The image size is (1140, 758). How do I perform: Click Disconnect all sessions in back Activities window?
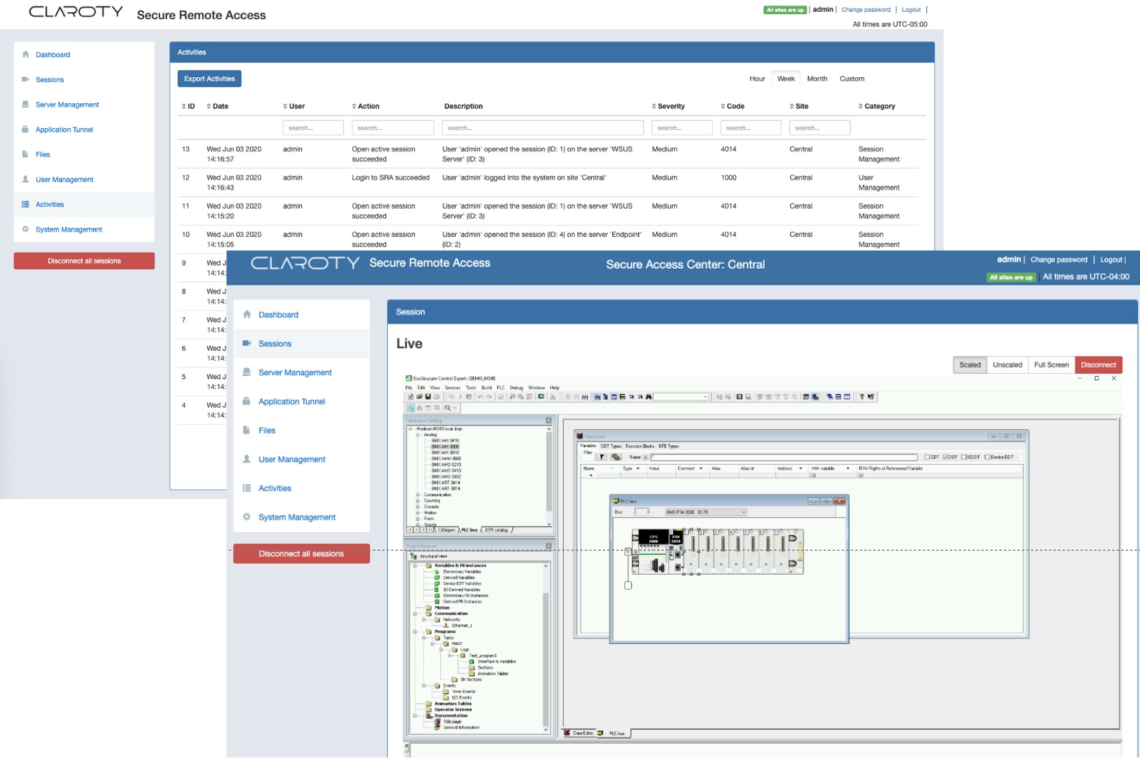tap(84, 261)
